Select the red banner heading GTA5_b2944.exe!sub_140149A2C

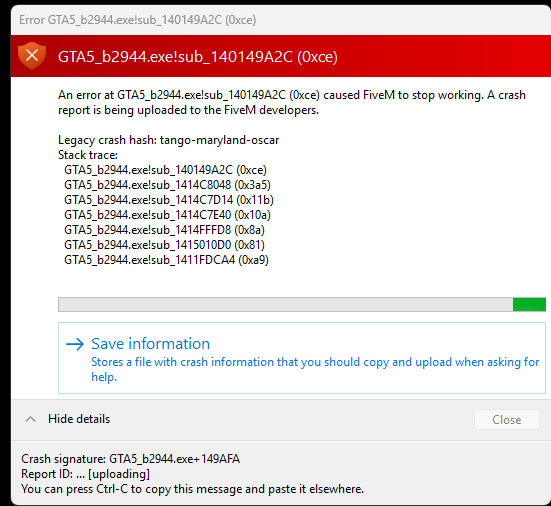pos(197,57)
